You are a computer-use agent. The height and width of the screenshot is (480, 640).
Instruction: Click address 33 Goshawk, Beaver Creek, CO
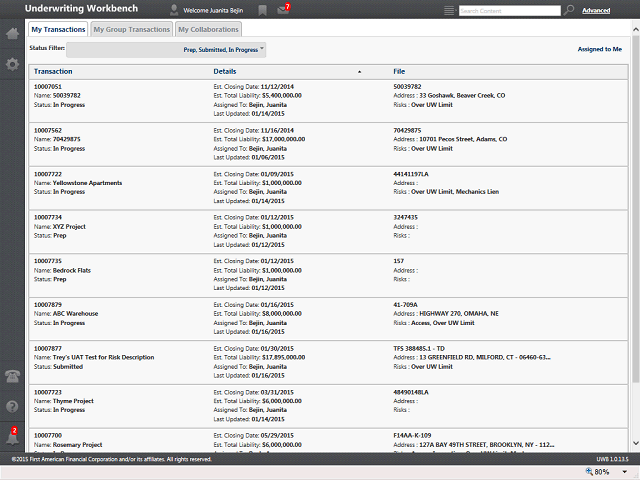[x=462, y=96]
